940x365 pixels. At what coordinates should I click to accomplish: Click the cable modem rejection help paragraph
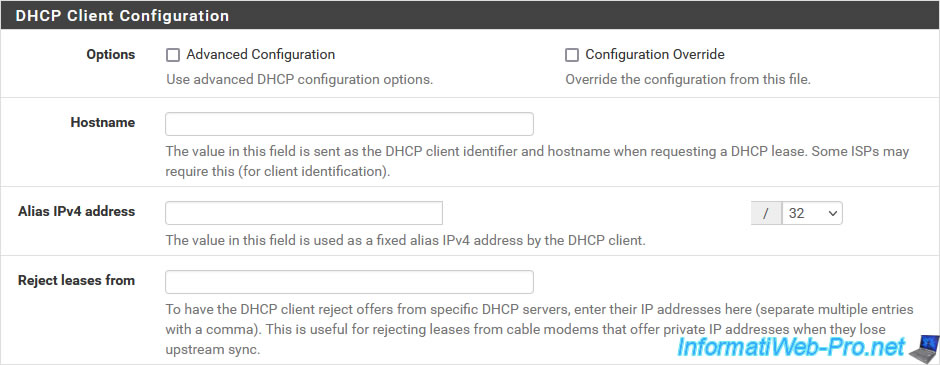540,330
